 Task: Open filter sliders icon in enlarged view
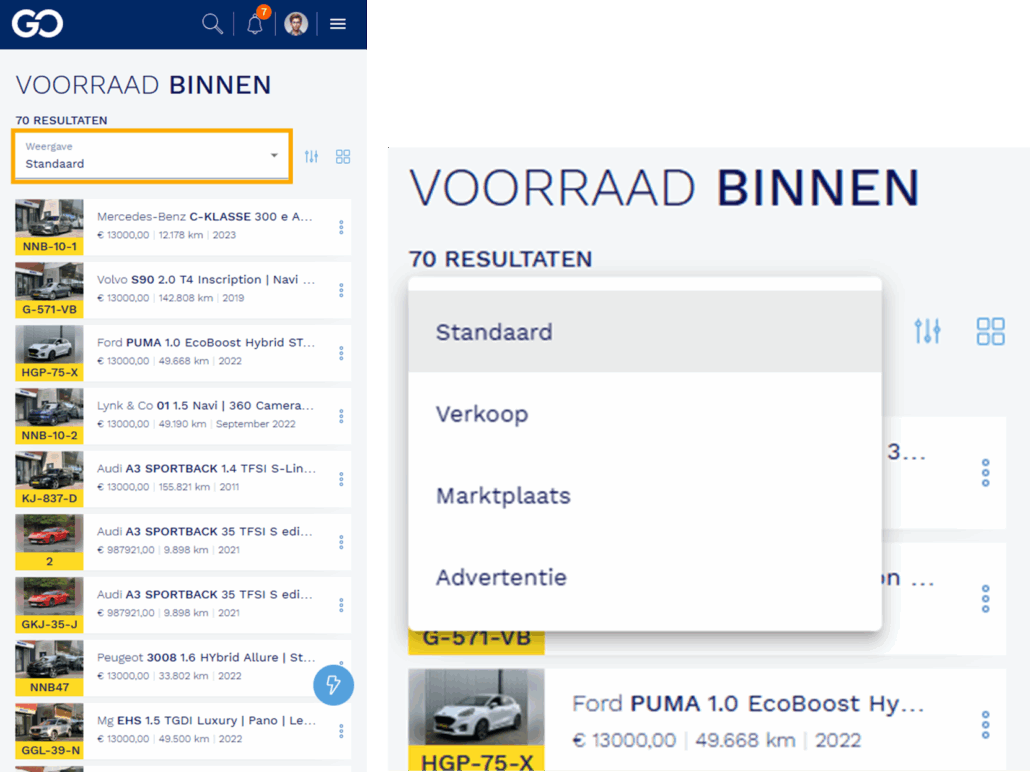[928, 331]
